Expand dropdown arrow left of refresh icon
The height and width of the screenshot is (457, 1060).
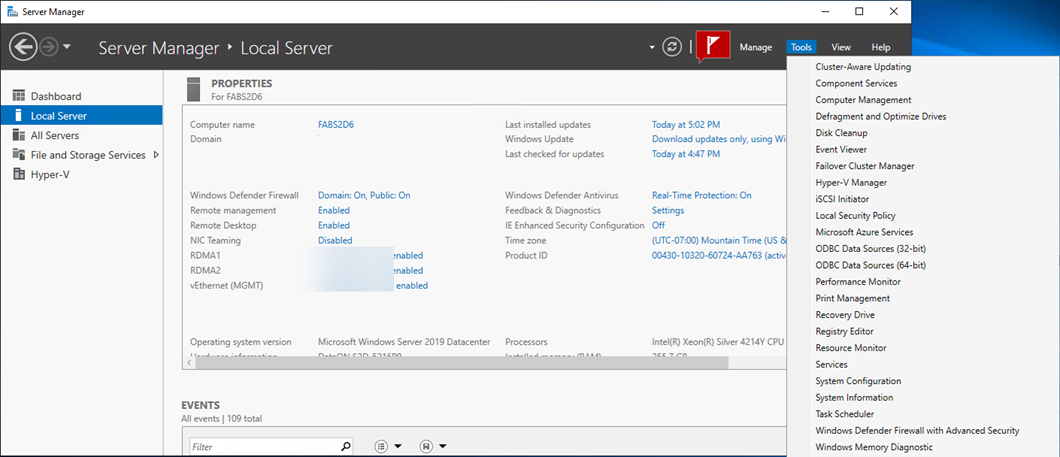pyautogui.click(x=652, y=47)
